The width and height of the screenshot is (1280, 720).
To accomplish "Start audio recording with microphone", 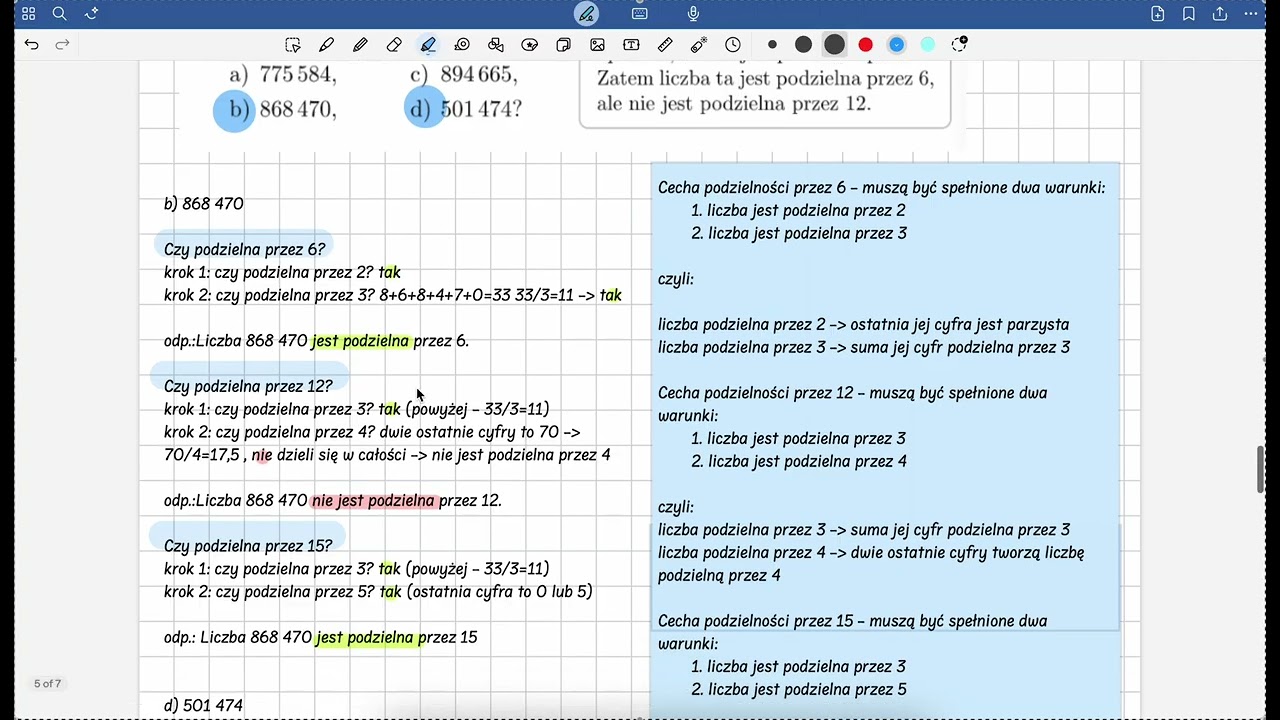I will pos(693,14).
